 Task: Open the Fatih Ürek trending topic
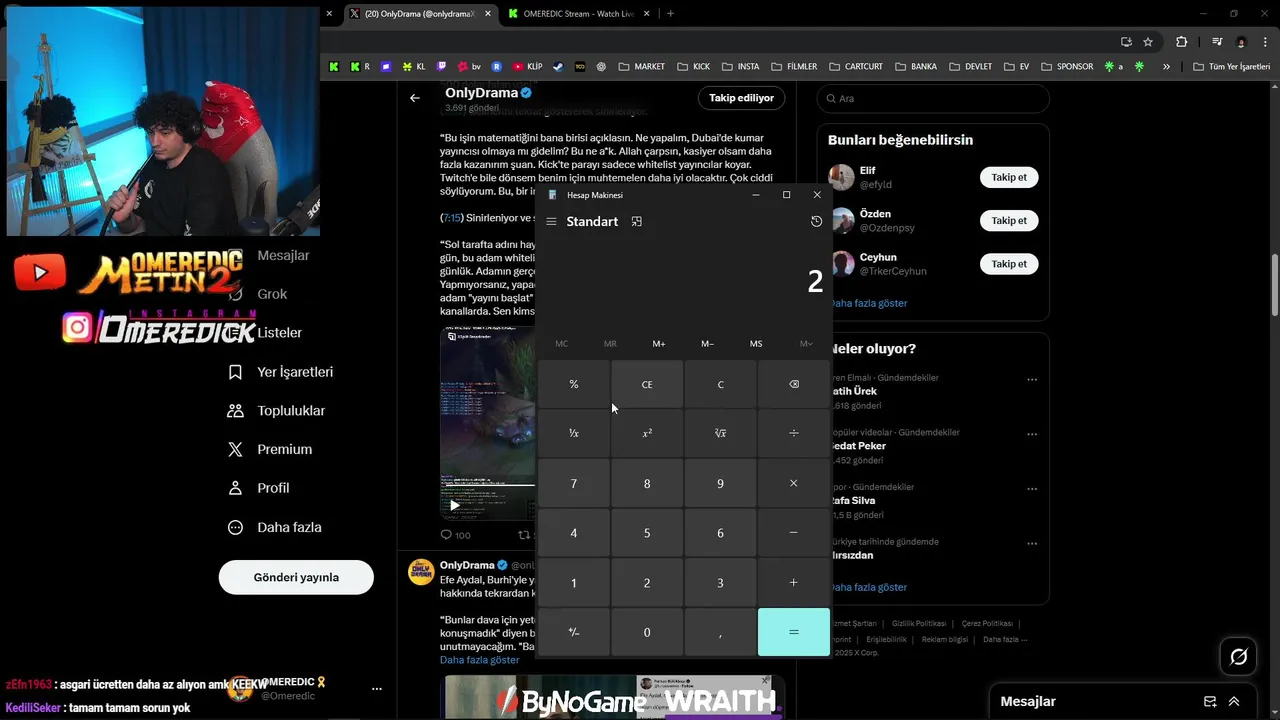click(933, 391)
